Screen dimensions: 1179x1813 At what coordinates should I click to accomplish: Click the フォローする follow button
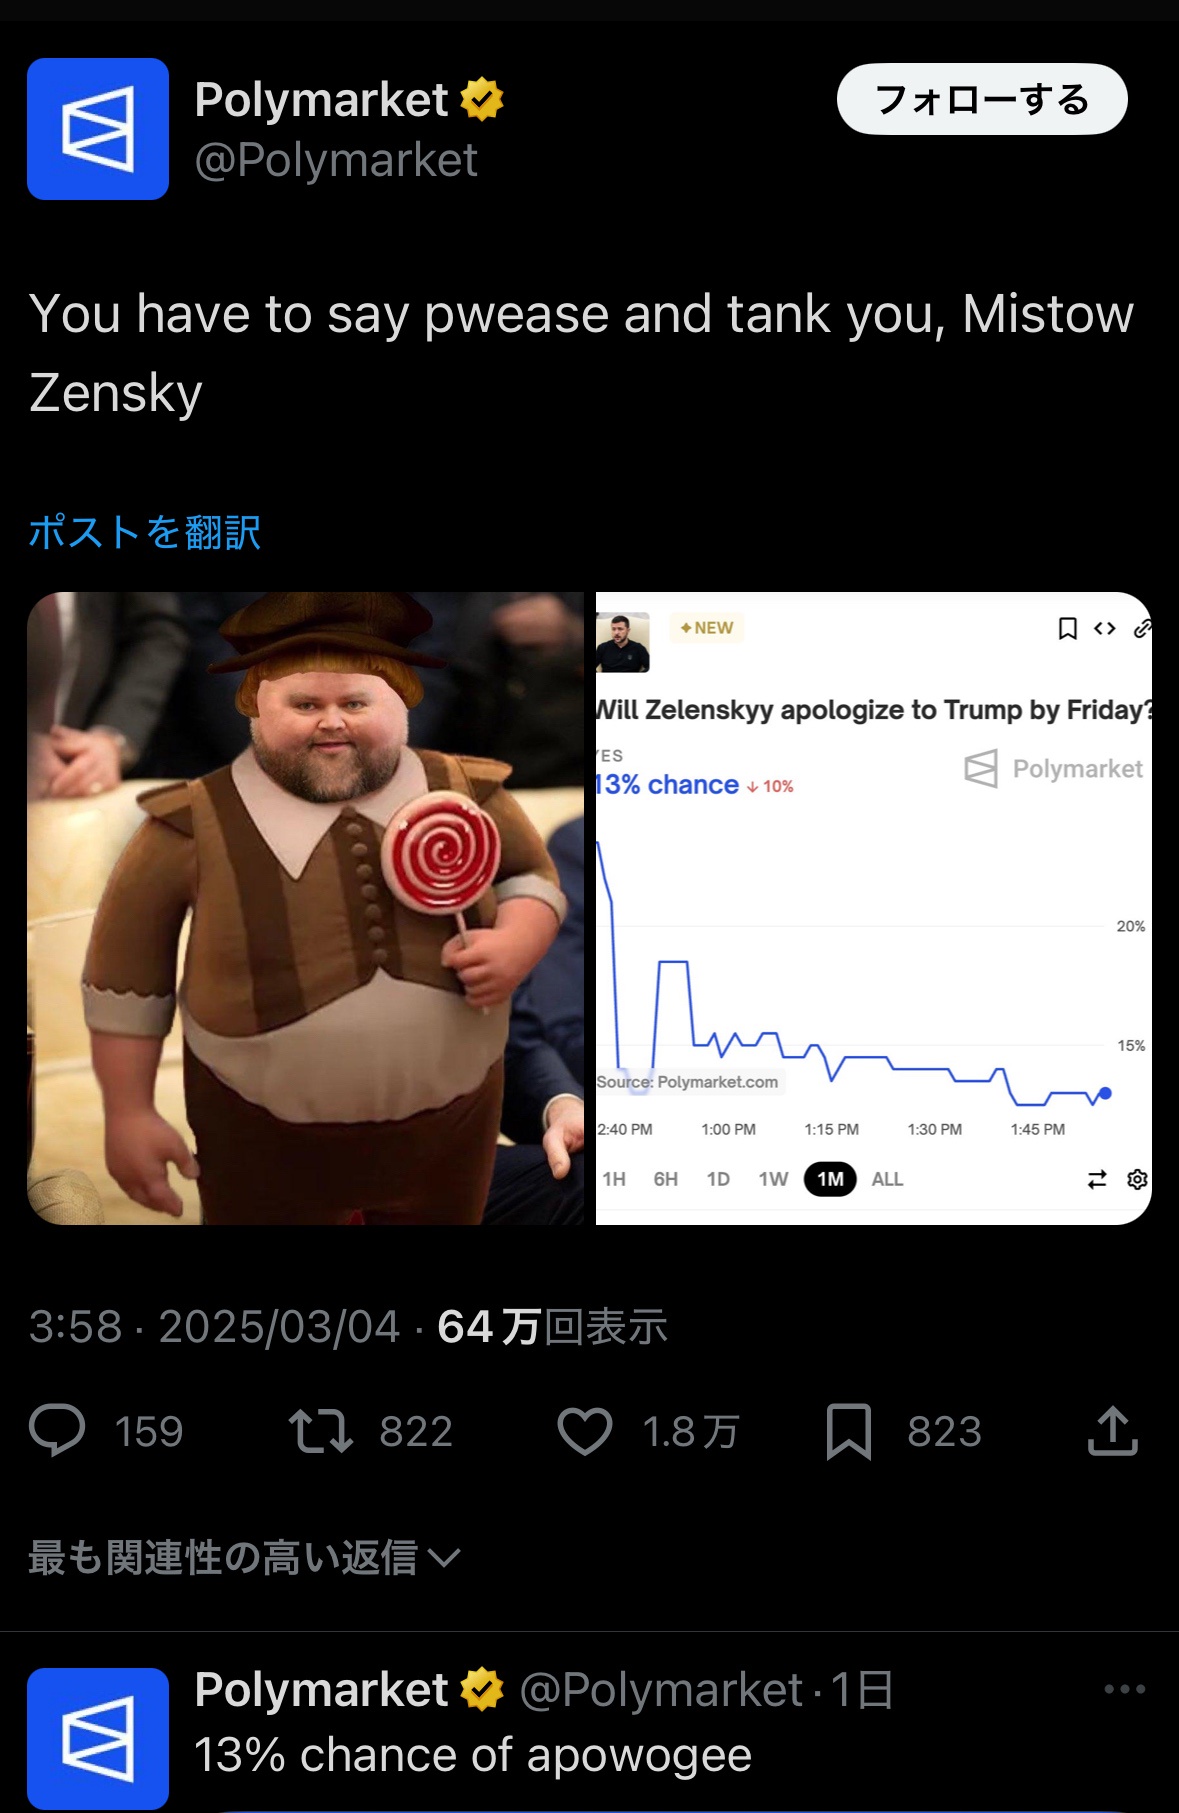tap(982, 99)
